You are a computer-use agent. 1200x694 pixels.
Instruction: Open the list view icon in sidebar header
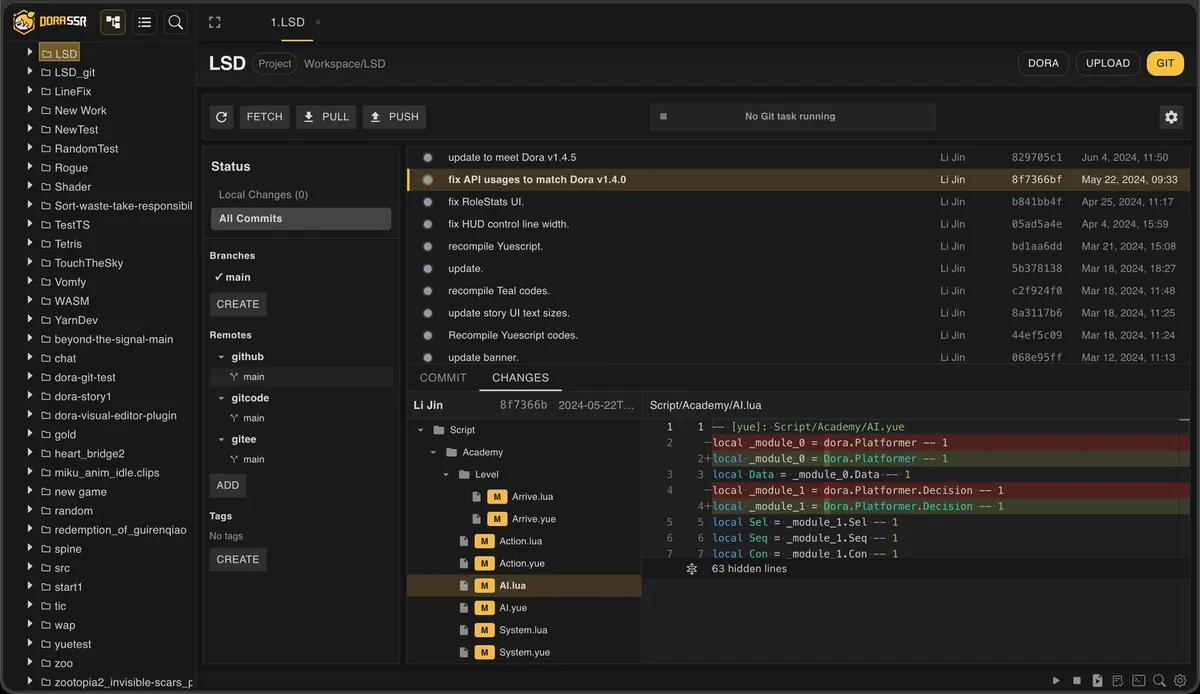point(145,22)
